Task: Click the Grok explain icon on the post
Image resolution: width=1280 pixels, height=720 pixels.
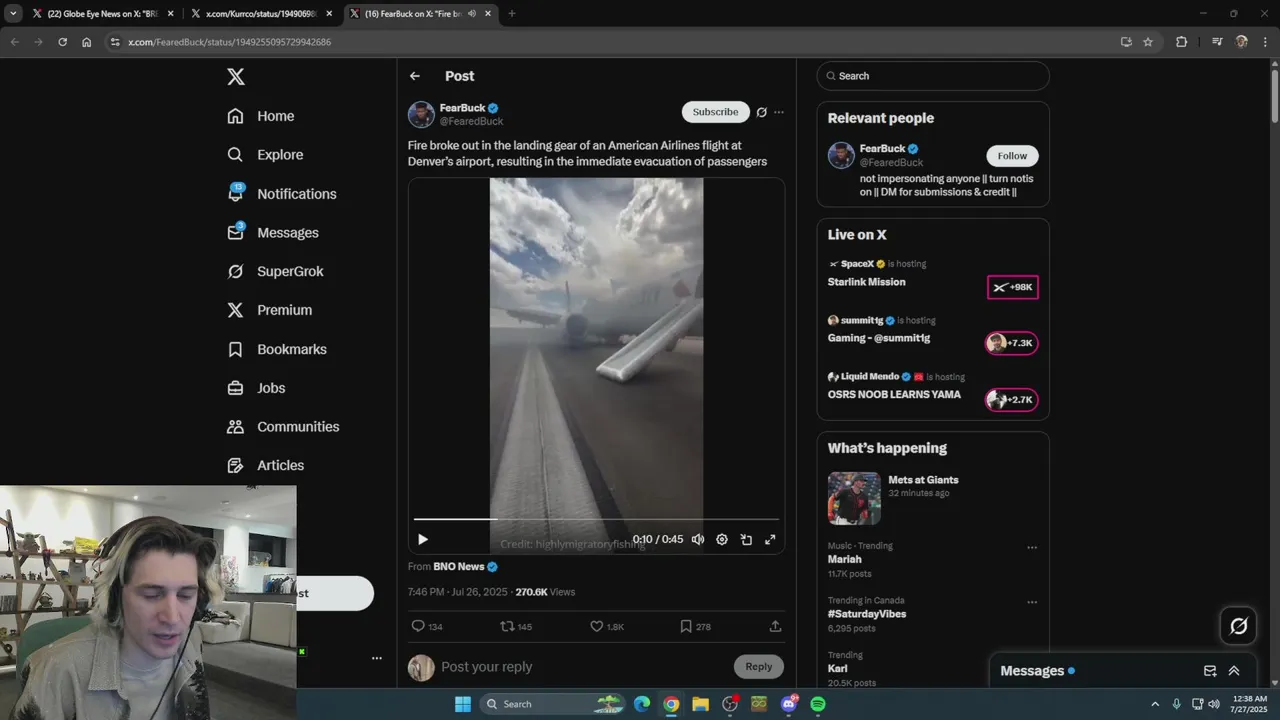Action: tap(761, 112)
